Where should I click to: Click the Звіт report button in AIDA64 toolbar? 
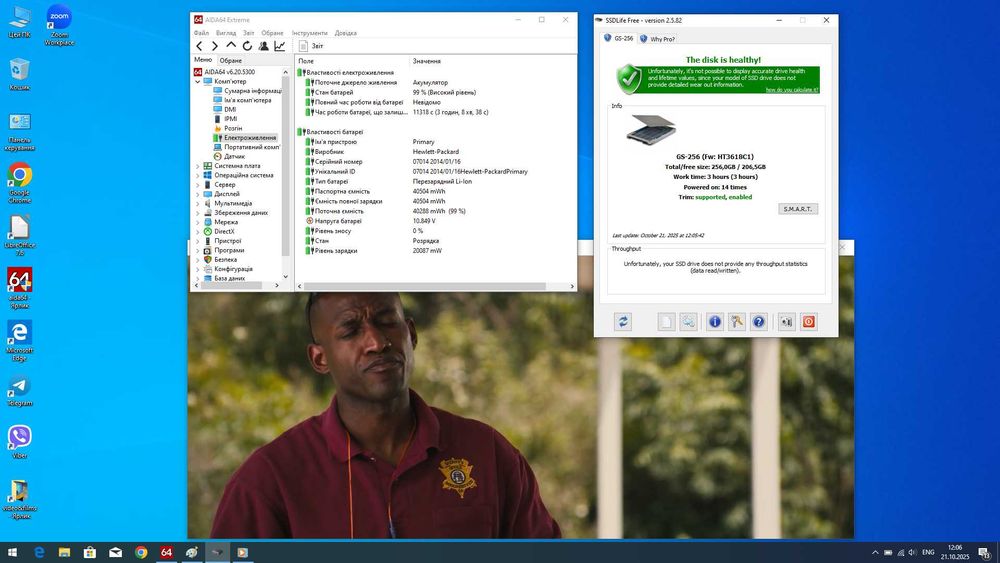tap(311, 46)
